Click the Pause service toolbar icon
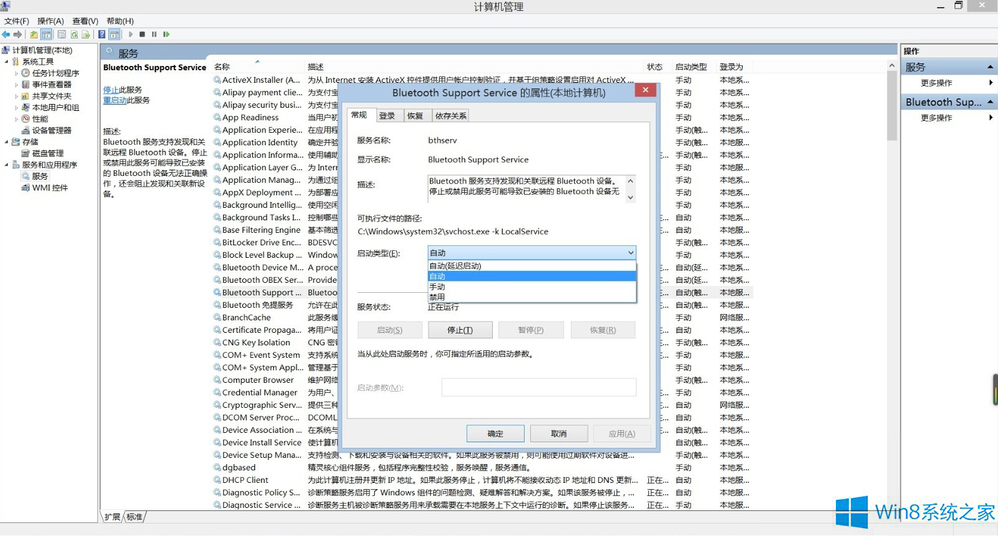Image resolution: width=998 pixels, height=536 pixels. pos(154,34)
